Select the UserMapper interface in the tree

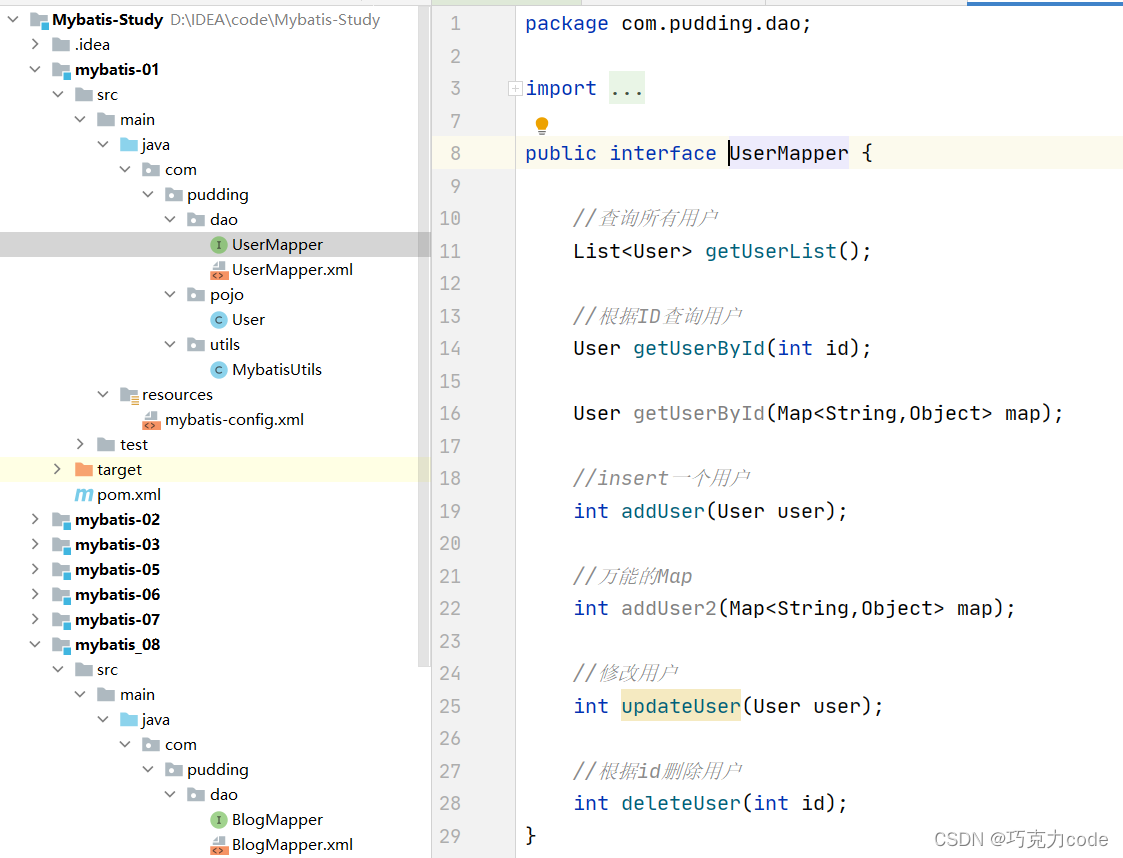point(277,245)
